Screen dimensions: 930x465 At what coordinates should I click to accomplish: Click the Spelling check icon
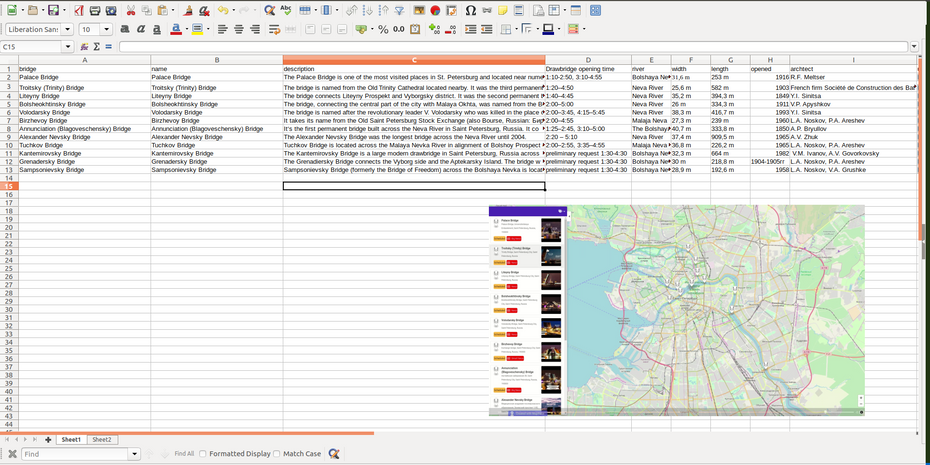(x=287, y=10)
